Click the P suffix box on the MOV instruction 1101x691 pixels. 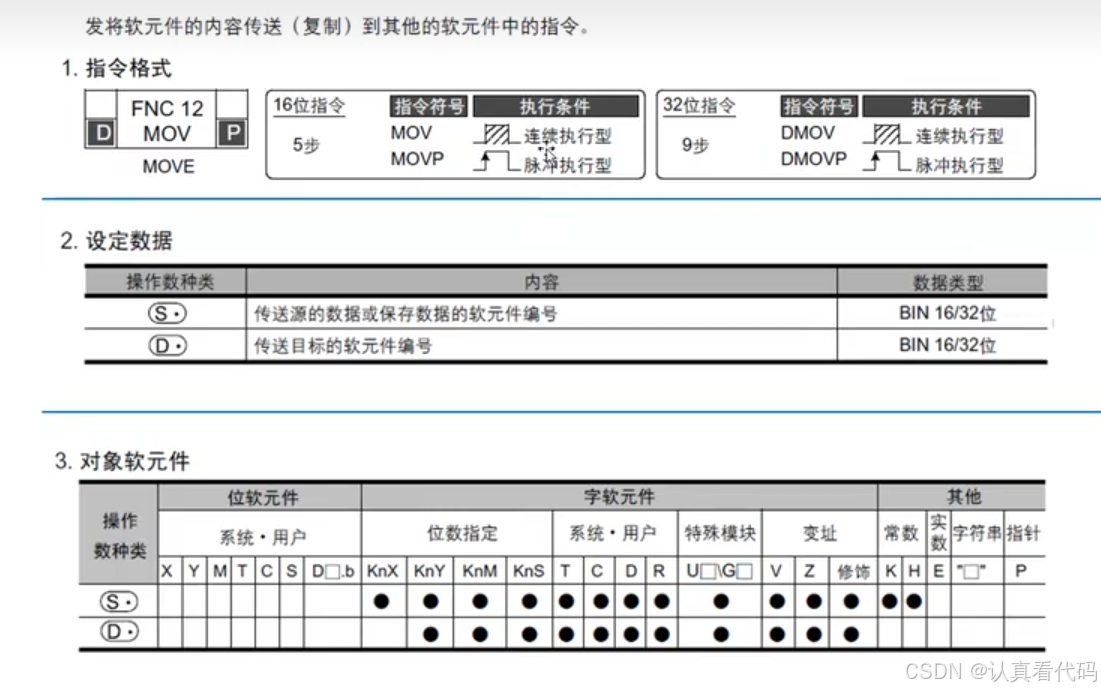(232, 134)
